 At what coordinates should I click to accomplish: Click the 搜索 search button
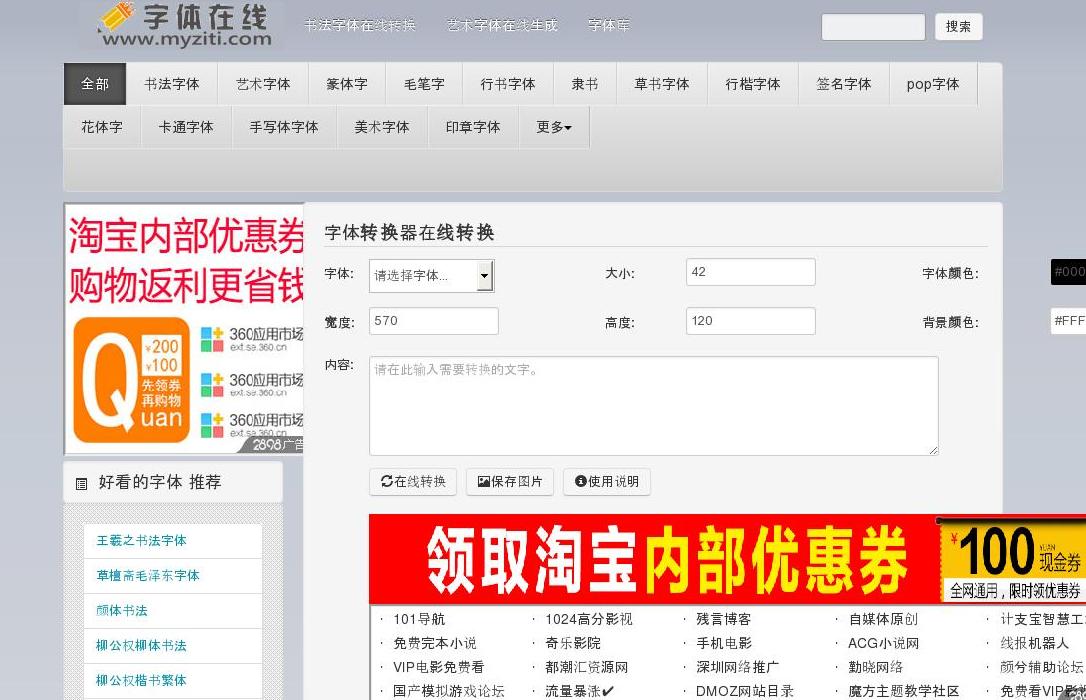click(x=959, y=26)
